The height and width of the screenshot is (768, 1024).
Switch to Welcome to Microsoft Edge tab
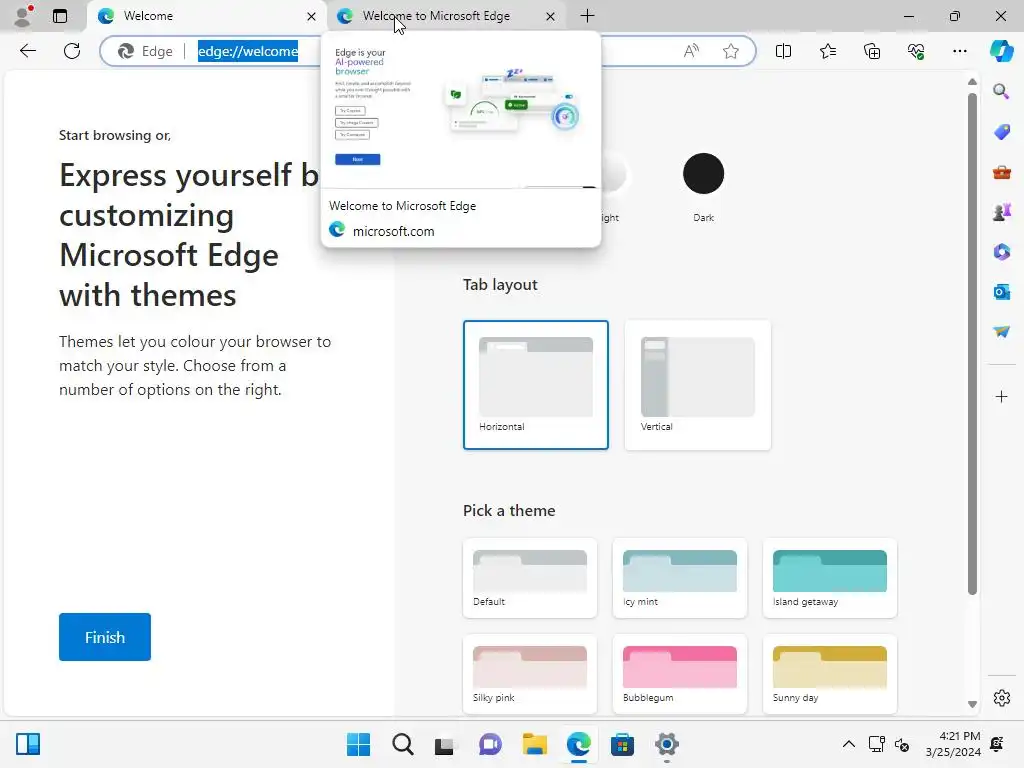(x=446, y=16)
